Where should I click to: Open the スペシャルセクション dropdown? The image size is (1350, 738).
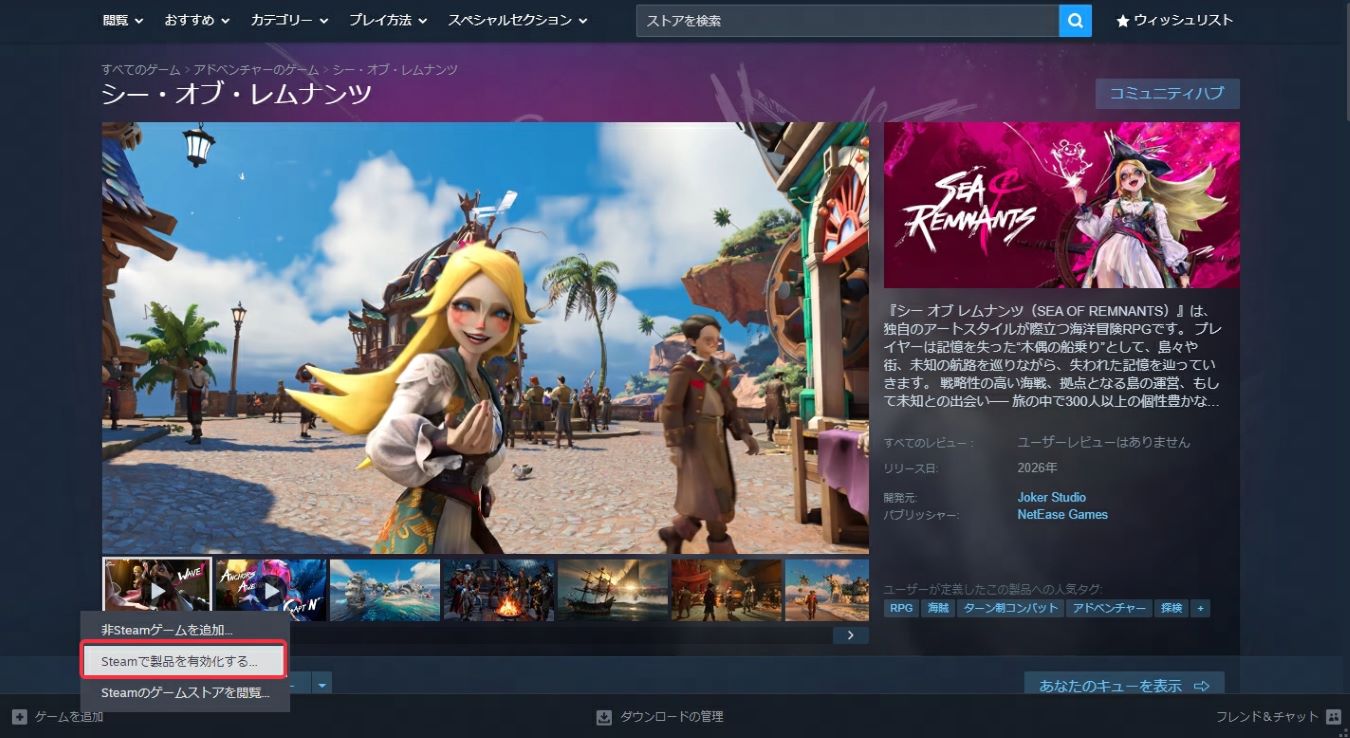[x=517, y=21]
